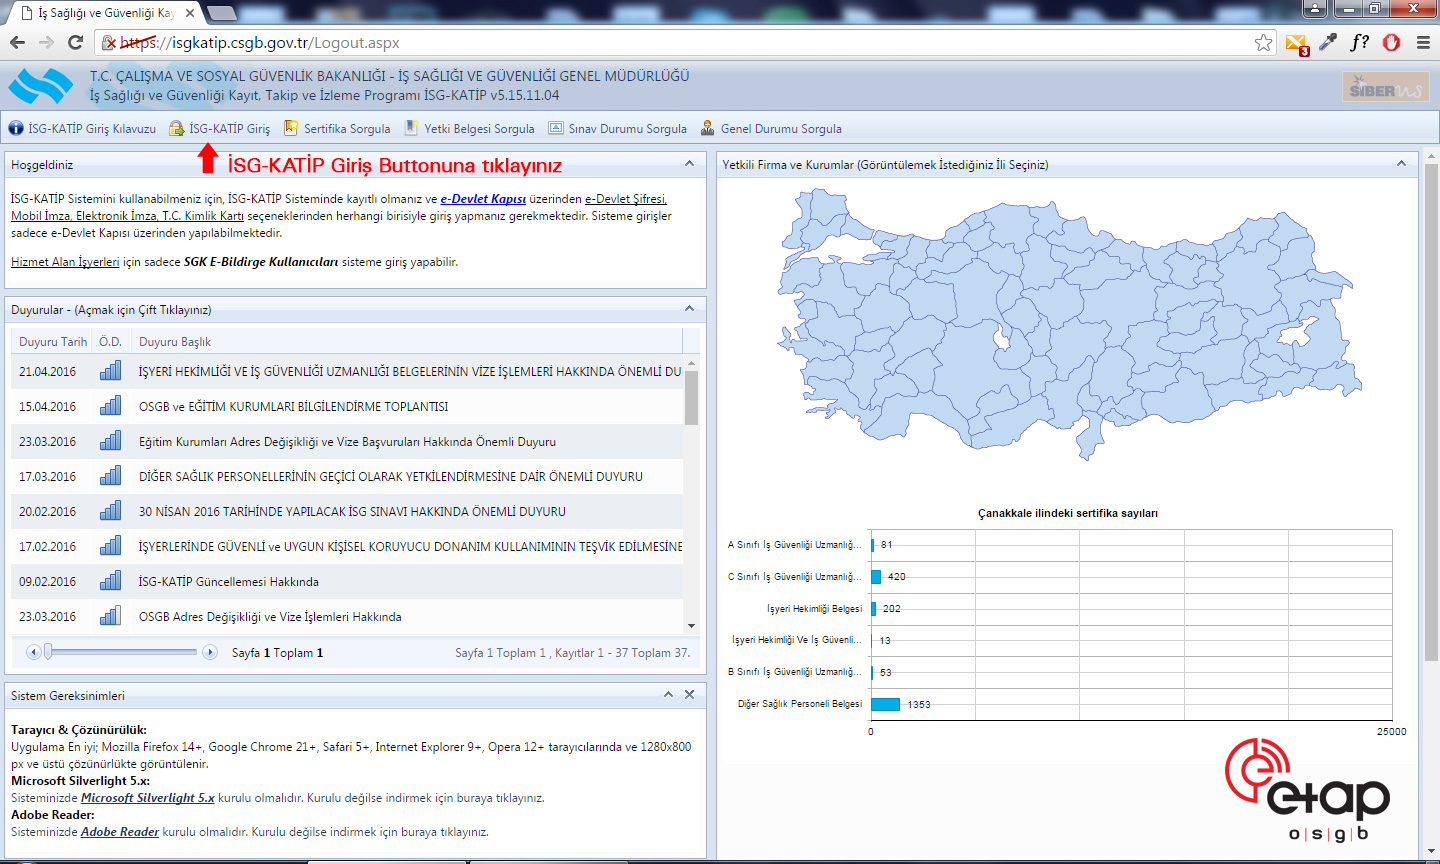Click priority bars icon for 17.03.2016 row
The height and width of the screenshot is (864, 1440).
coord(111,476)
